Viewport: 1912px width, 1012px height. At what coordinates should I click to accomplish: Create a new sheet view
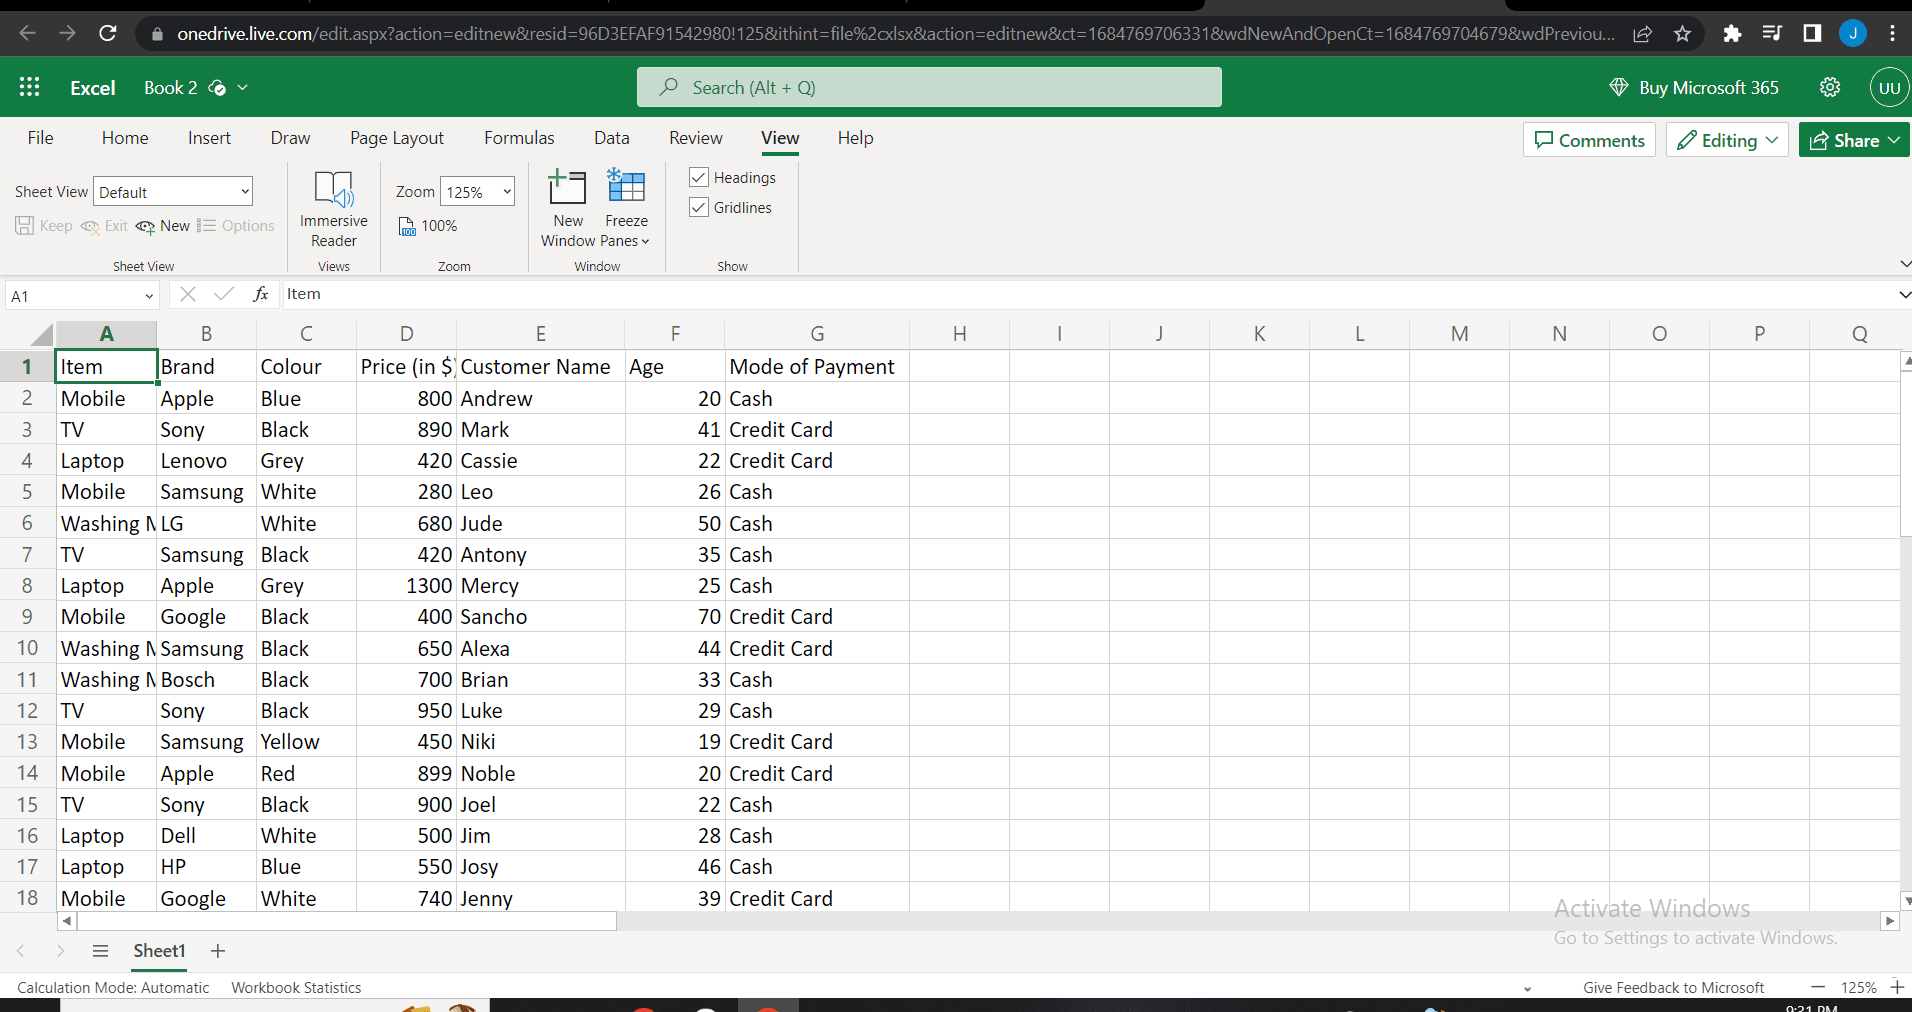coord(163,226)
